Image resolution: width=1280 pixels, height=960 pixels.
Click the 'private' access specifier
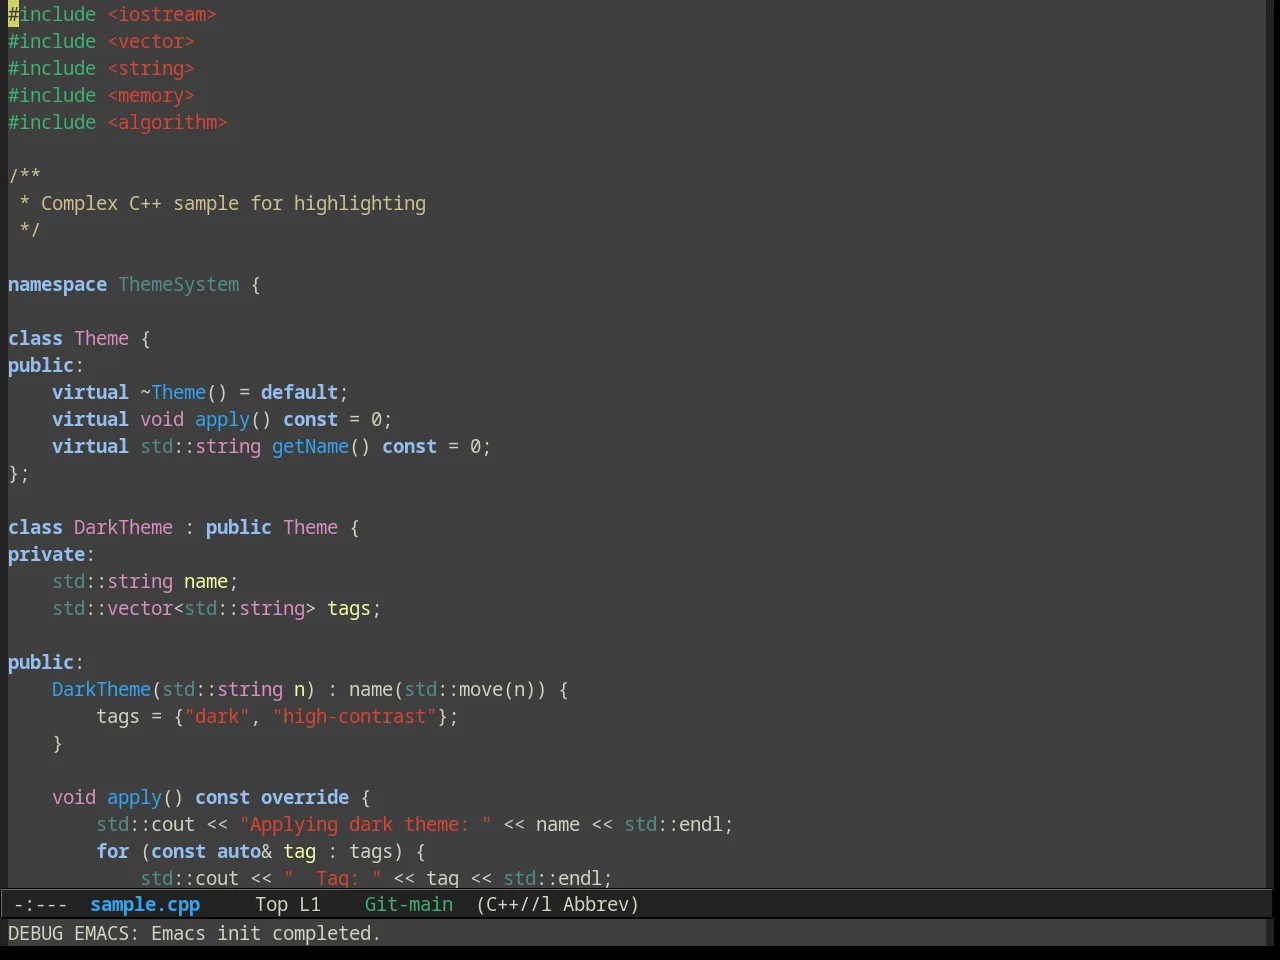click(x=46, y=555)
